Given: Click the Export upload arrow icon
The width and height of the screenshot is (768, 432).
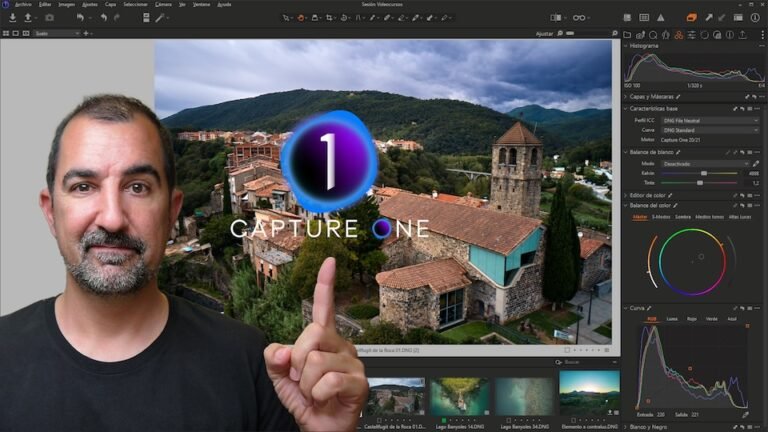Looking at the screenshot, I should pos(28,18).
